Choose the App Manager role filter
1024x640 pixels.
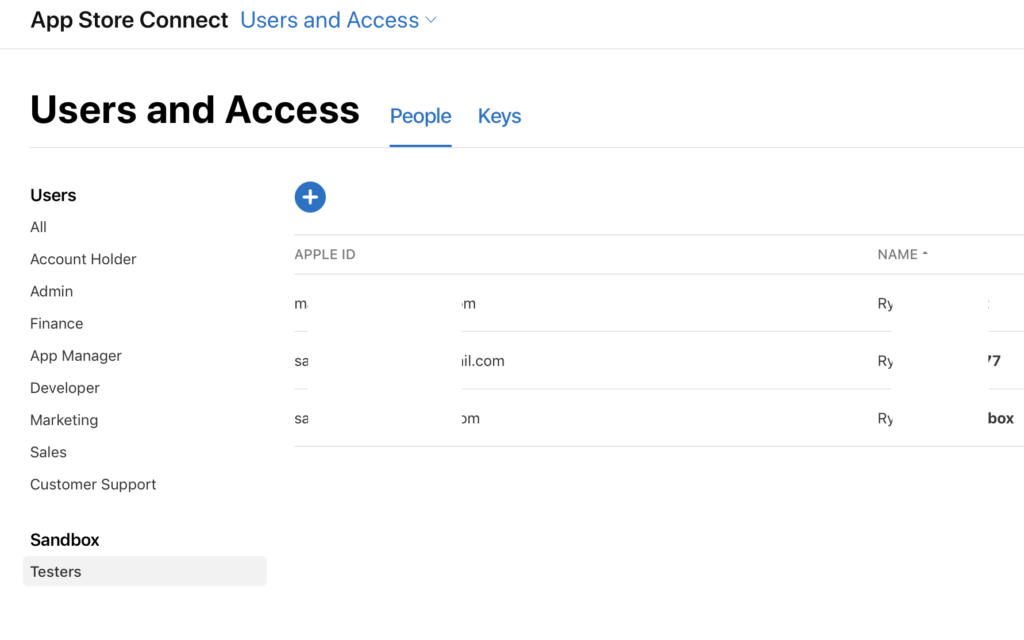pyautogui.click(x=76, y=356)
